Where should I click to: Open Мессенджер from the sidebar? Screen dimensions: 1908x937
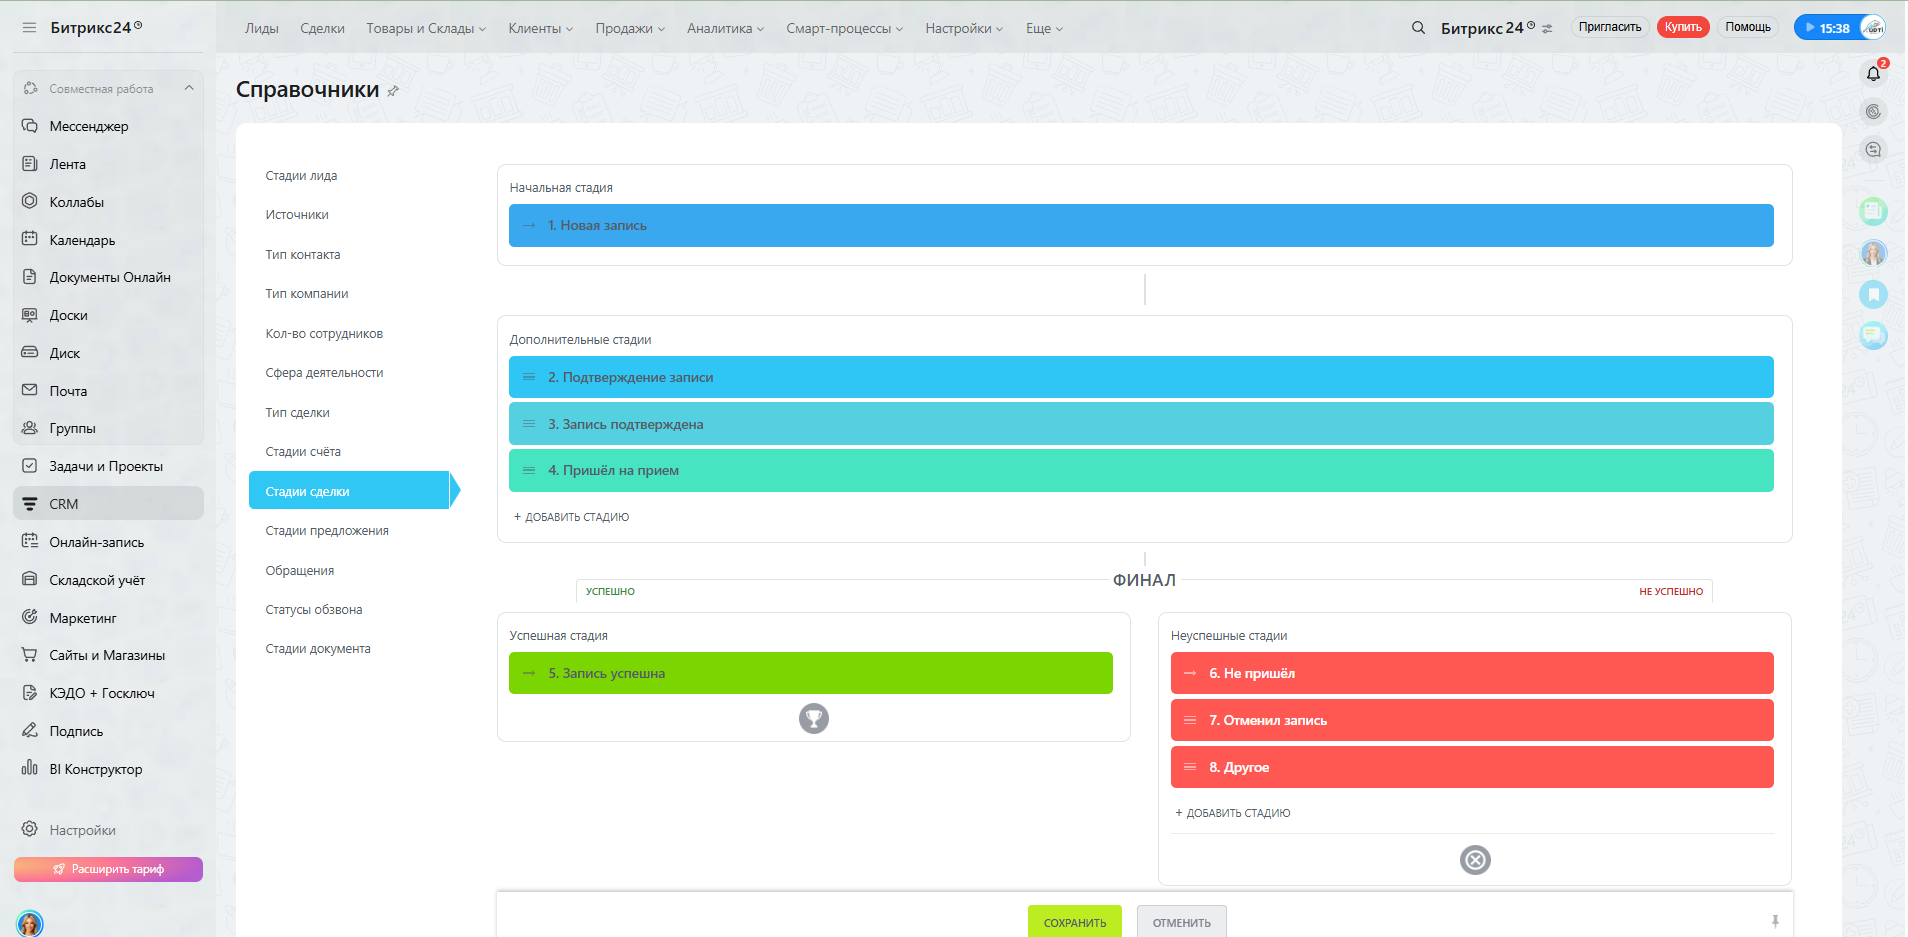point(89,126)
